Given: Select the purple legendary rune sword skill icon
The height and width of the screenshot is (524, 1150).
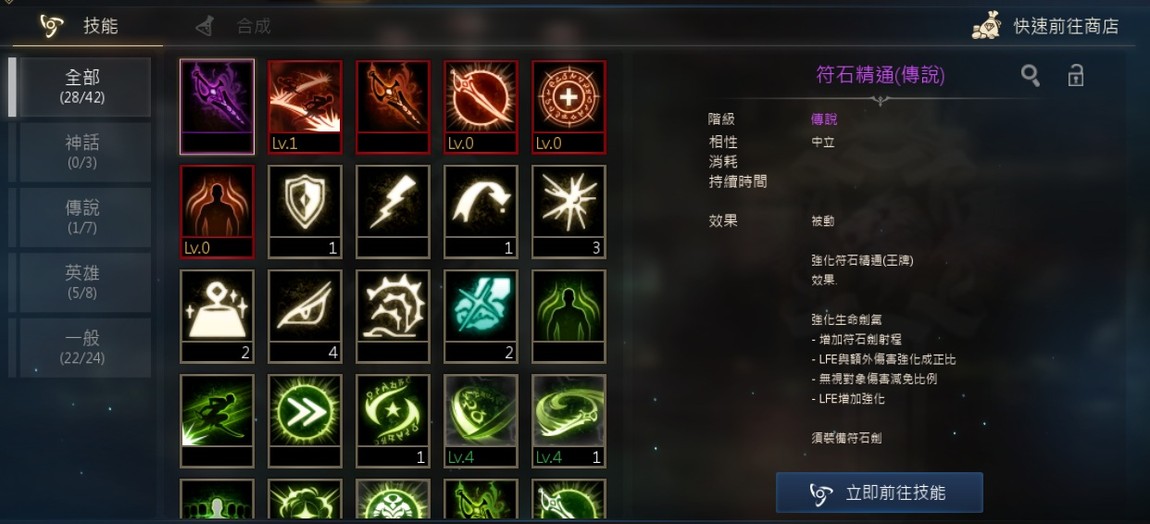Looking at the screenshot, I should pyautogui.click(x=217, y=107).
